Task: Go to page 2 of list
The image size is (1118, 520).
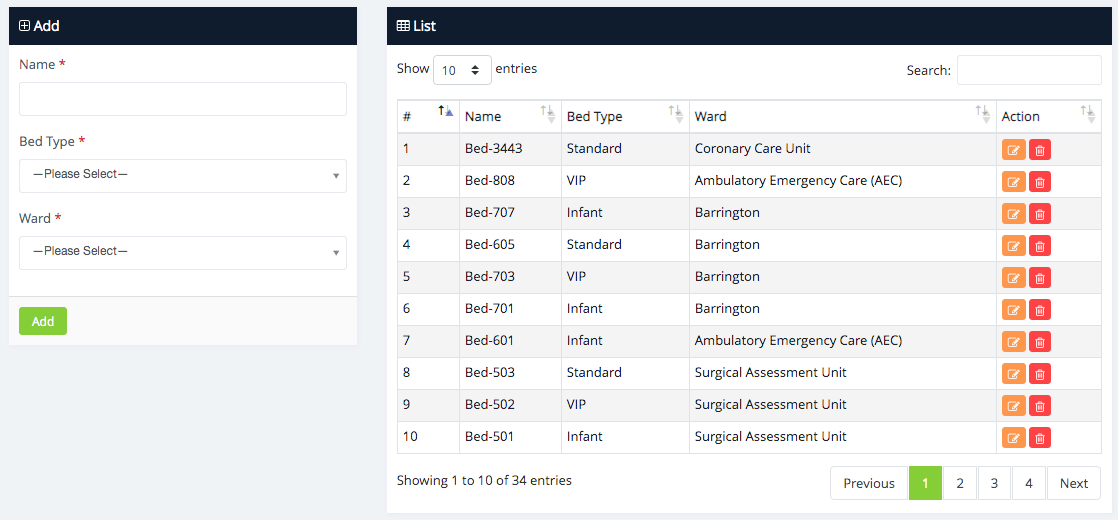Action: [x=959, y=483]
